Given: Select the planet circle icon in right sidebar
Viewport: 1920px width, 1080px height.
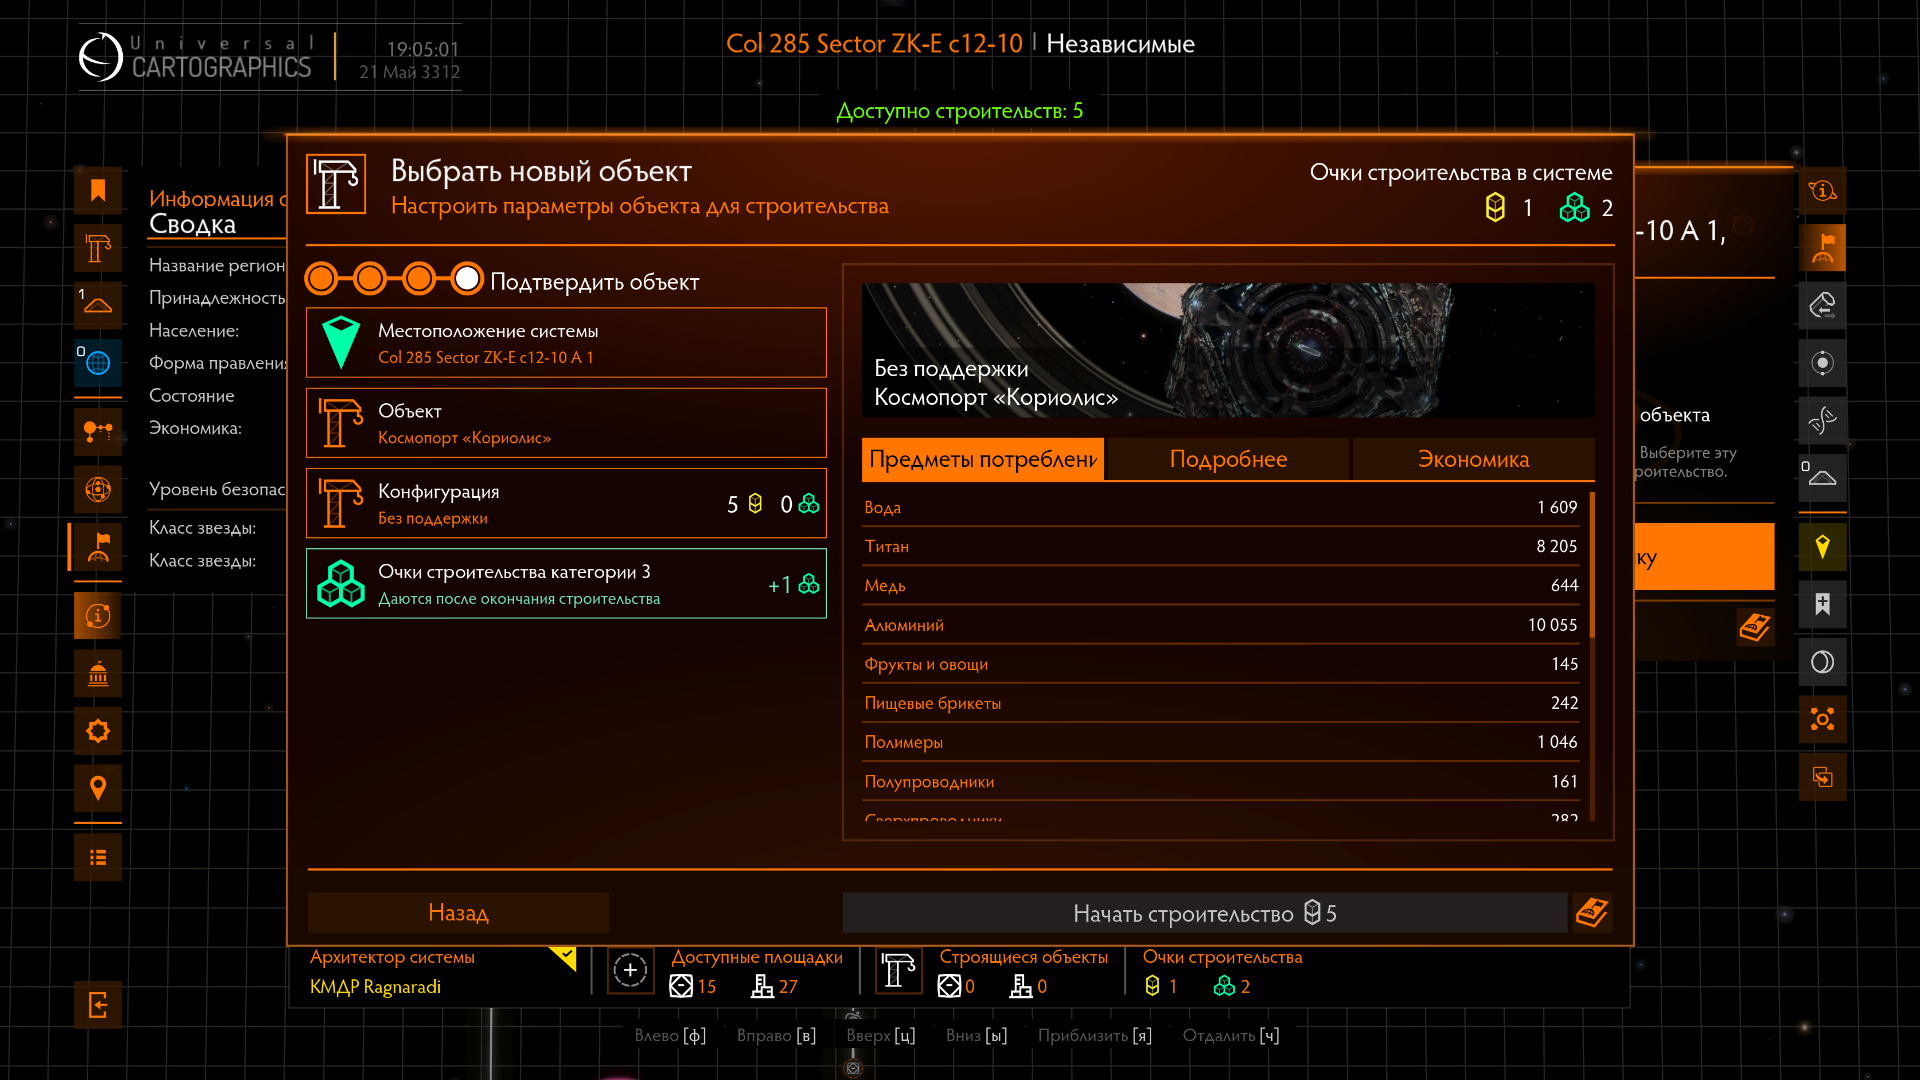Looking at the screenshot, I should coord(1822,662).
